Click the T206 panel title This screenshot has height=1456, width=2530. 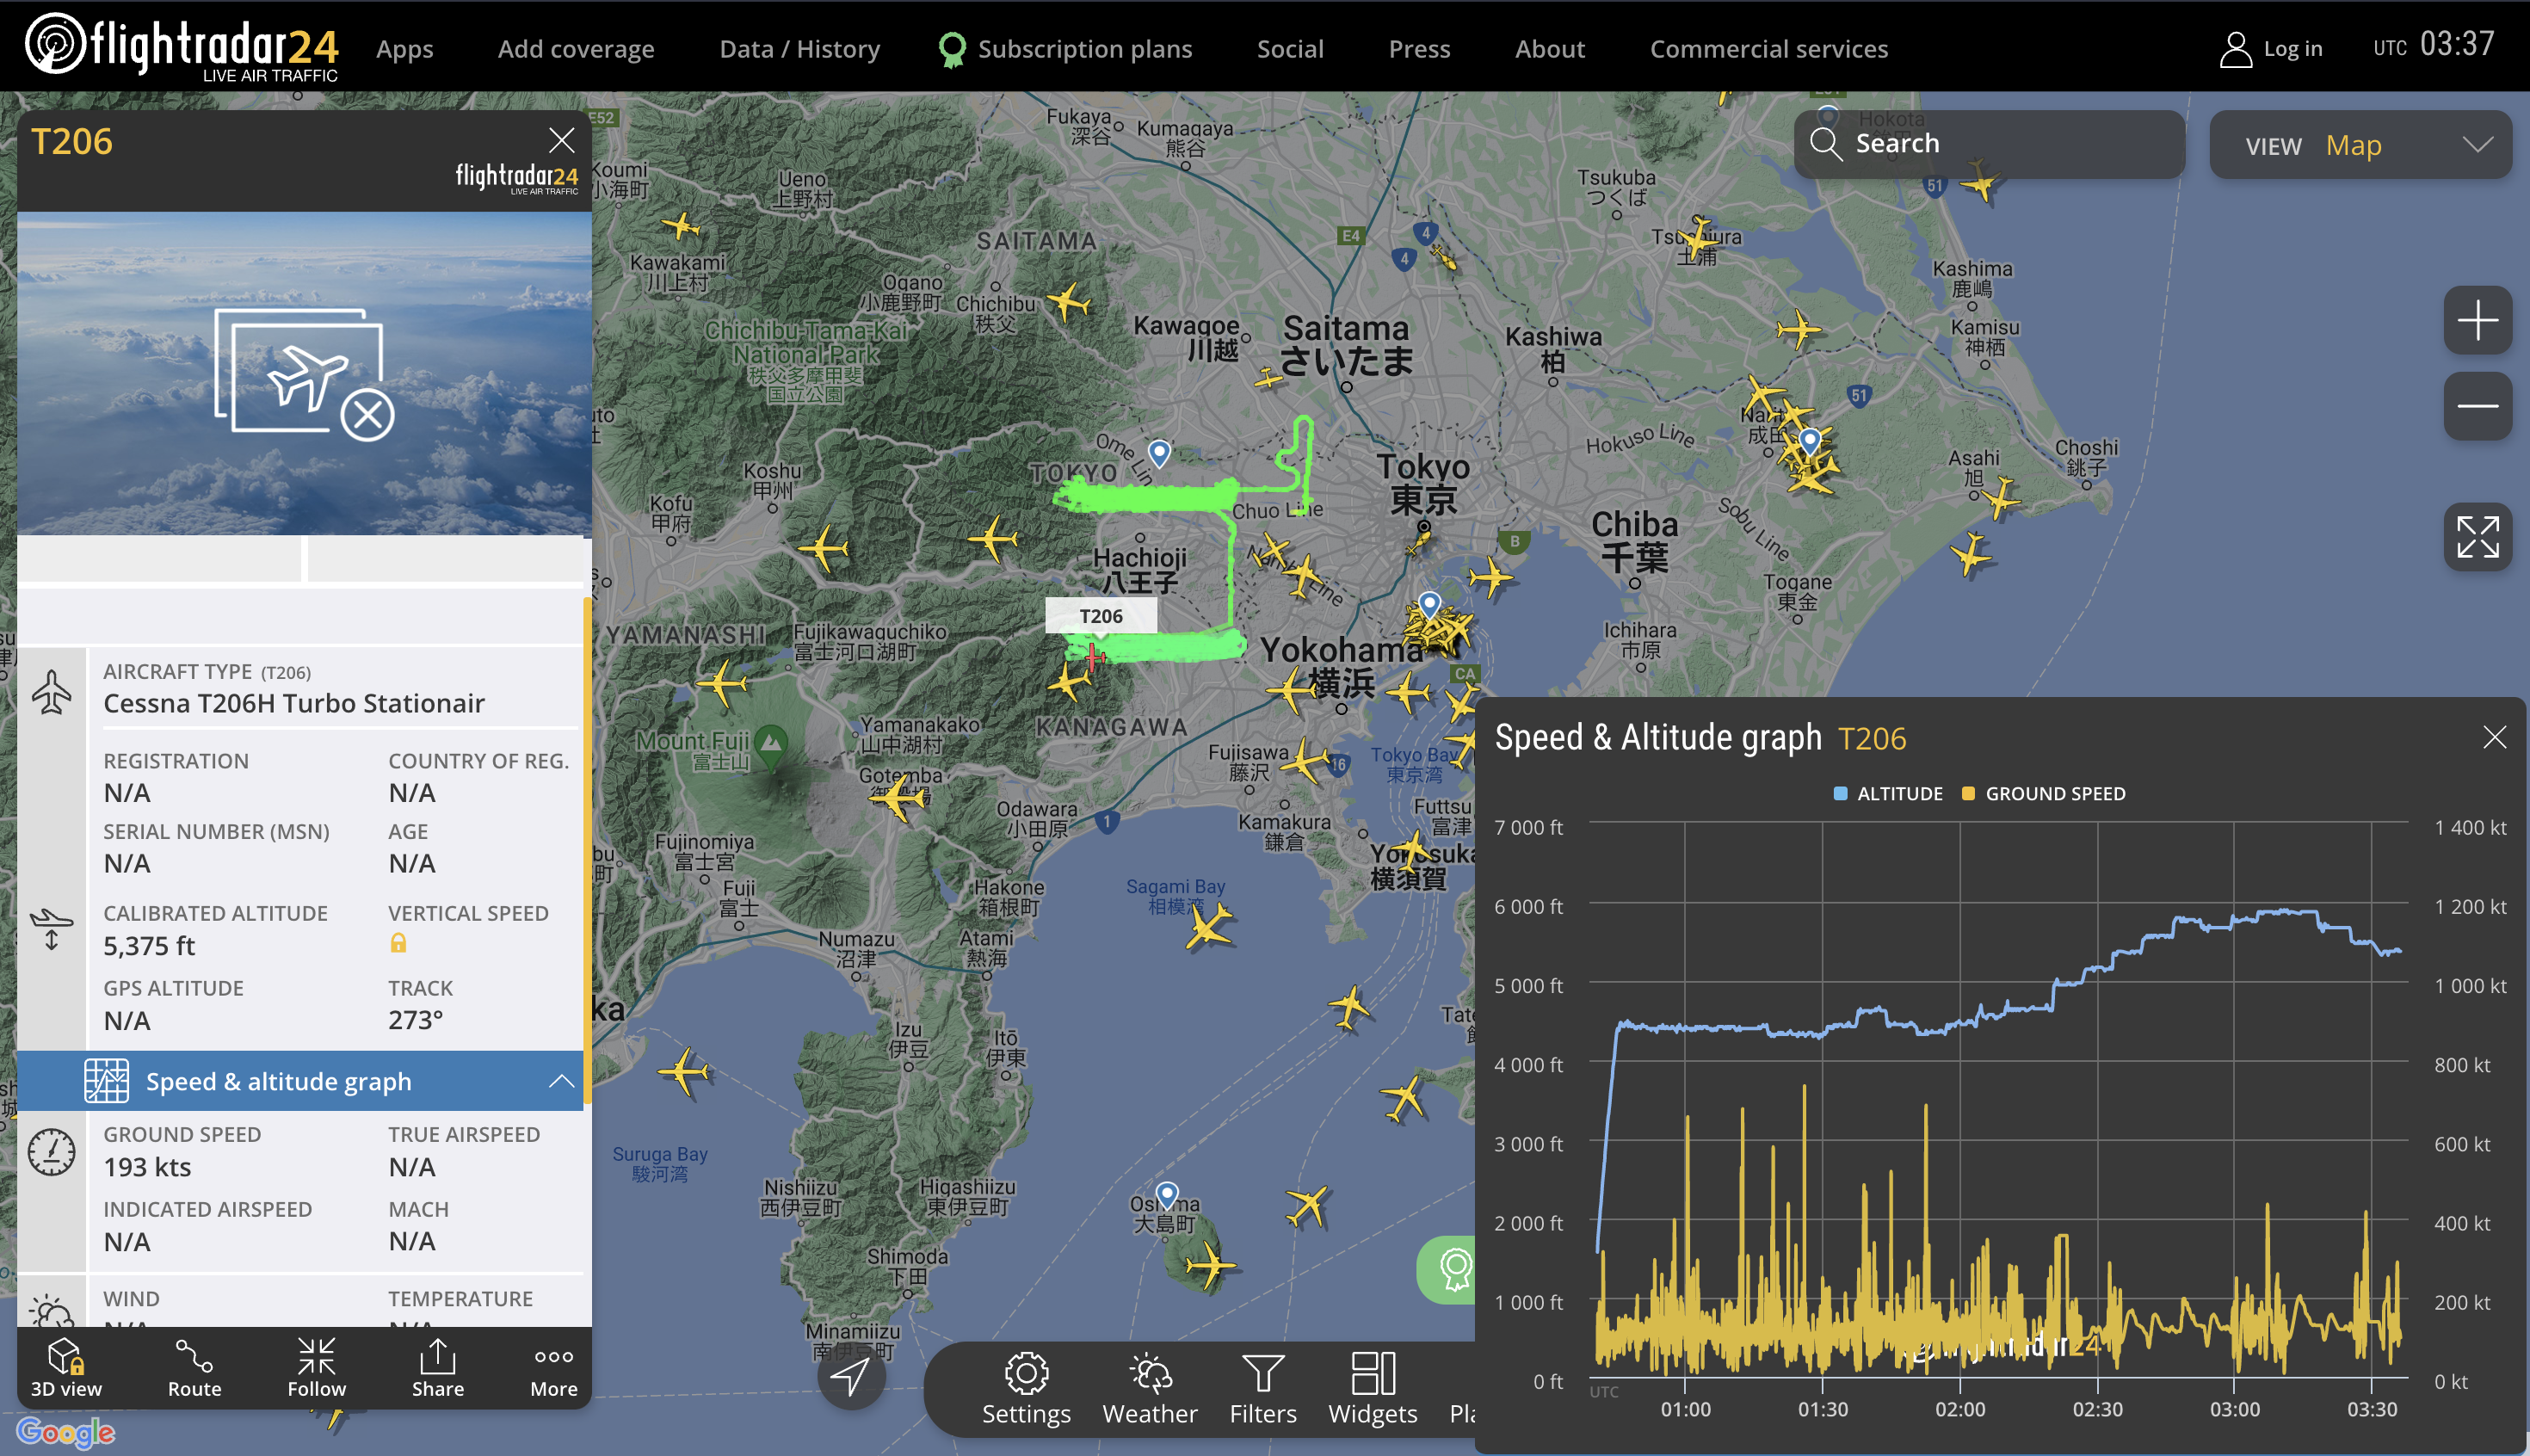tap(72, 141)
